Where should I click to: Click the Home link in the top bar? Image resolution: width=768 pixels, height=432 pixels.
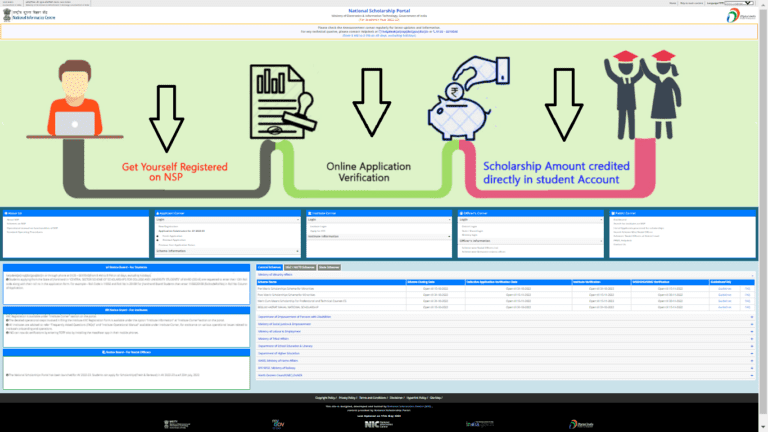(672, 3)
